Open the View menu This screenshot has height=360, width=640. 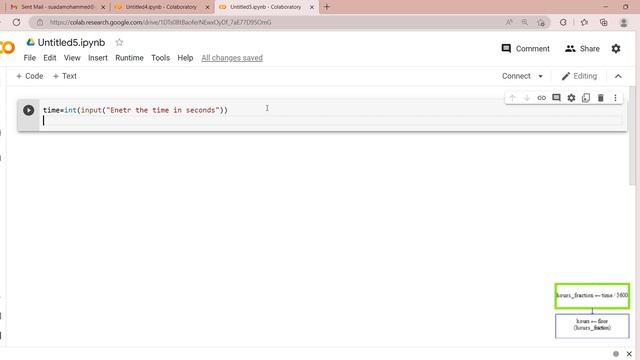click(x=72, y=58)
